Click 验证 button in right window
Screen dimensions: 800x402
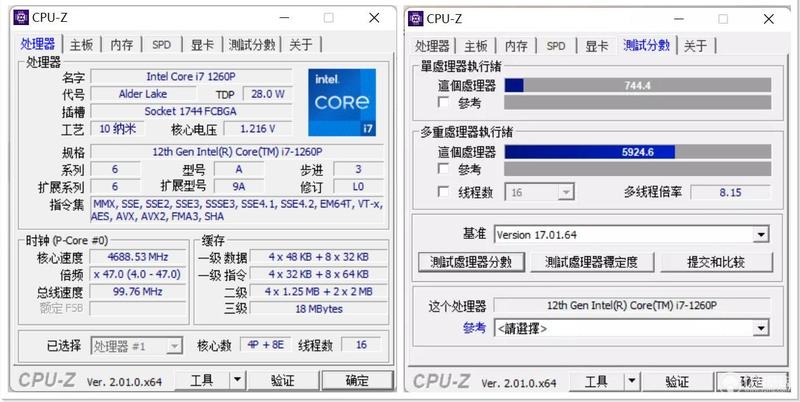pyautogui.click(x=677, y=381)
